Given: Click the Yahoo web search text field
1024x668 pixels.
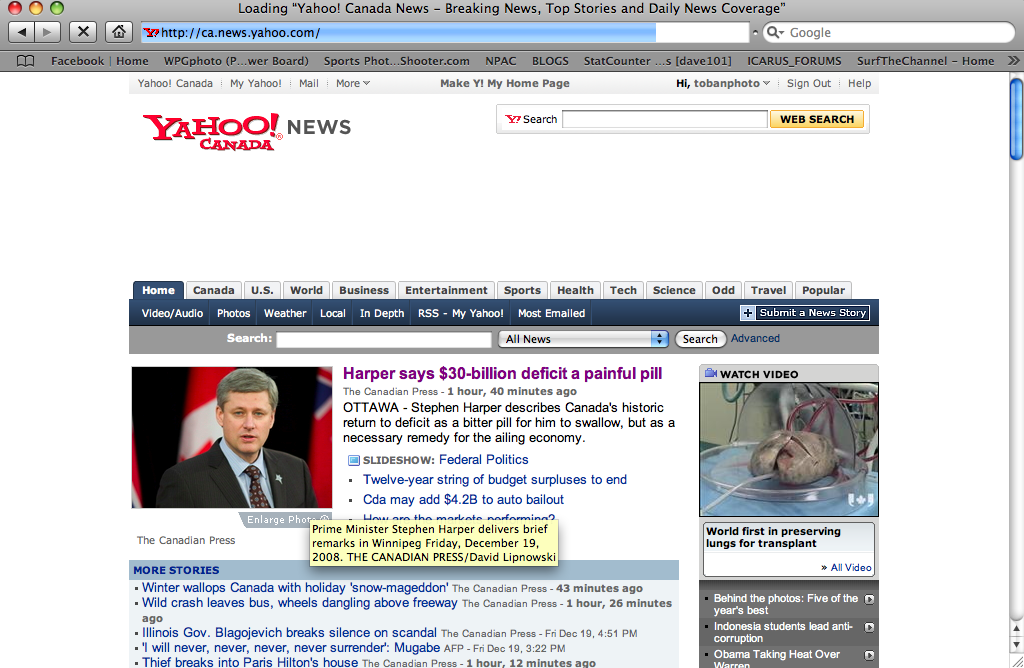Looking at the screenshot, I should point(664,119).
